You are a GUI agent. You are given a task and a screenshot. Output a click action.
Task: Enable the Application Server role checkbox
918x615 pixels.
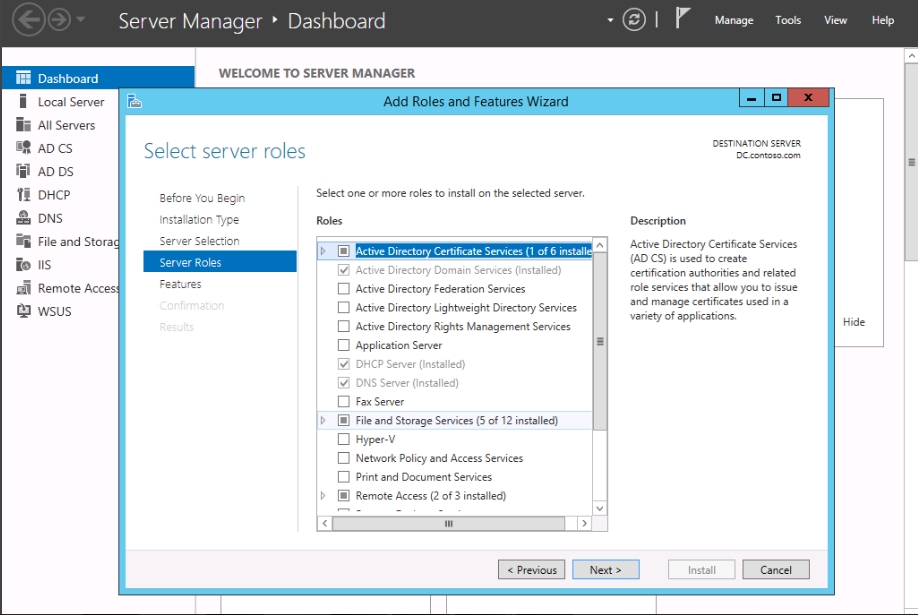pyautogui.click(x=344, y=345)
